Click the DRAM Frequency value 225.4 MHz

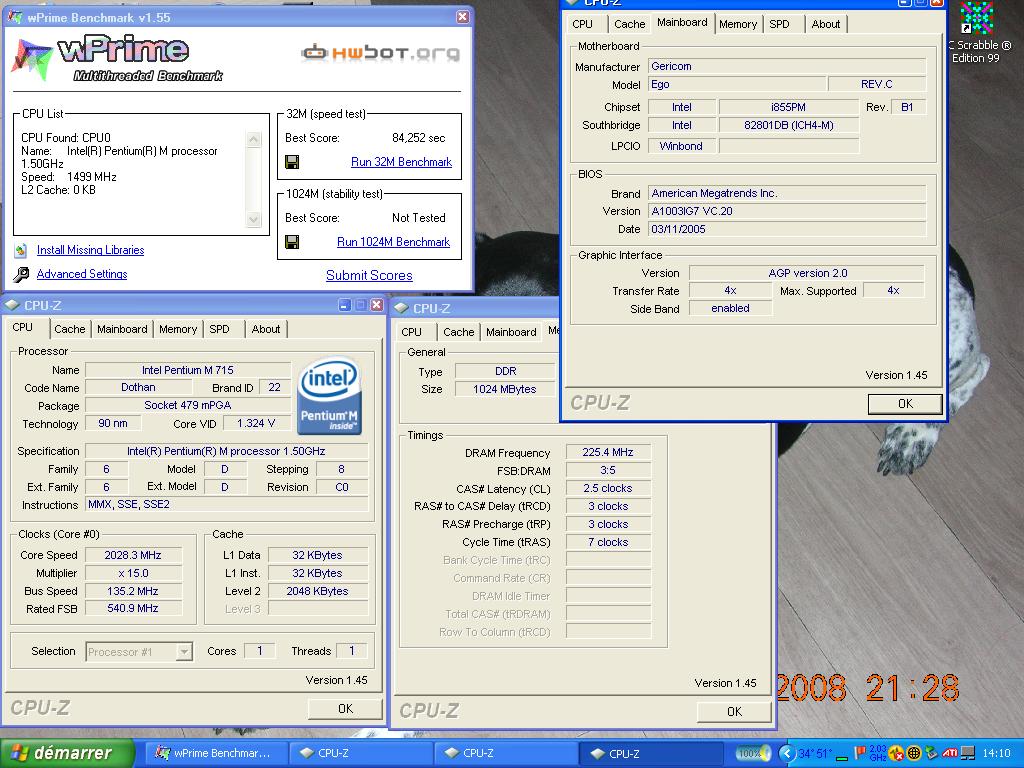coord(608,452)
